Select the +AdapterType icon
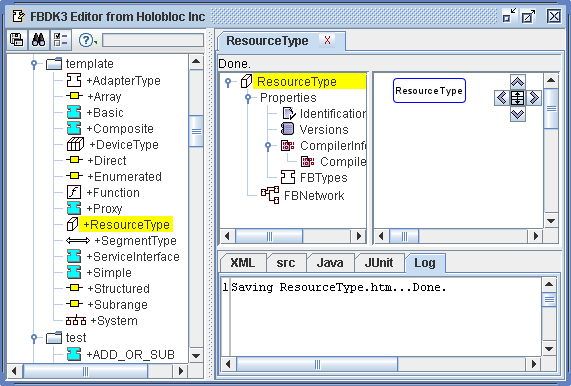This screenshot has width=571, height=386. [74, 80]
